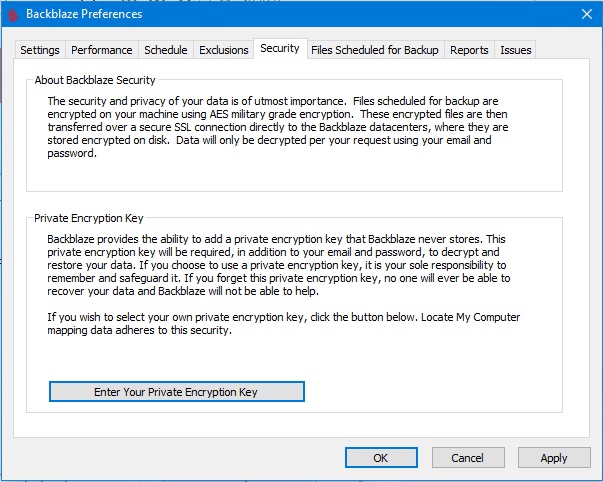Viewport: 603px width, 482px height.
Task: Click the Backblaze Preferences title text
Action: [x=84, y=14]
